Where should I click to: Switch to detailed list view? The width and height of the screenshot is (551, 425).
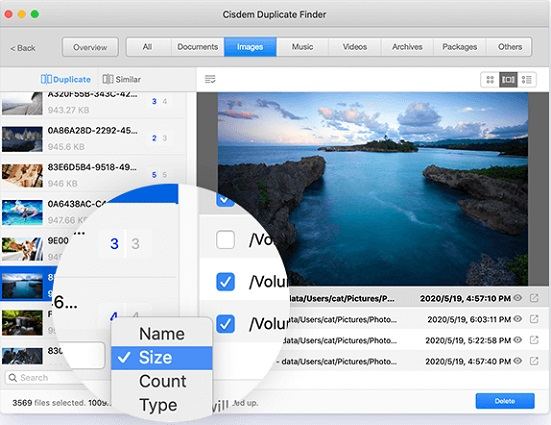coord(526,79)
